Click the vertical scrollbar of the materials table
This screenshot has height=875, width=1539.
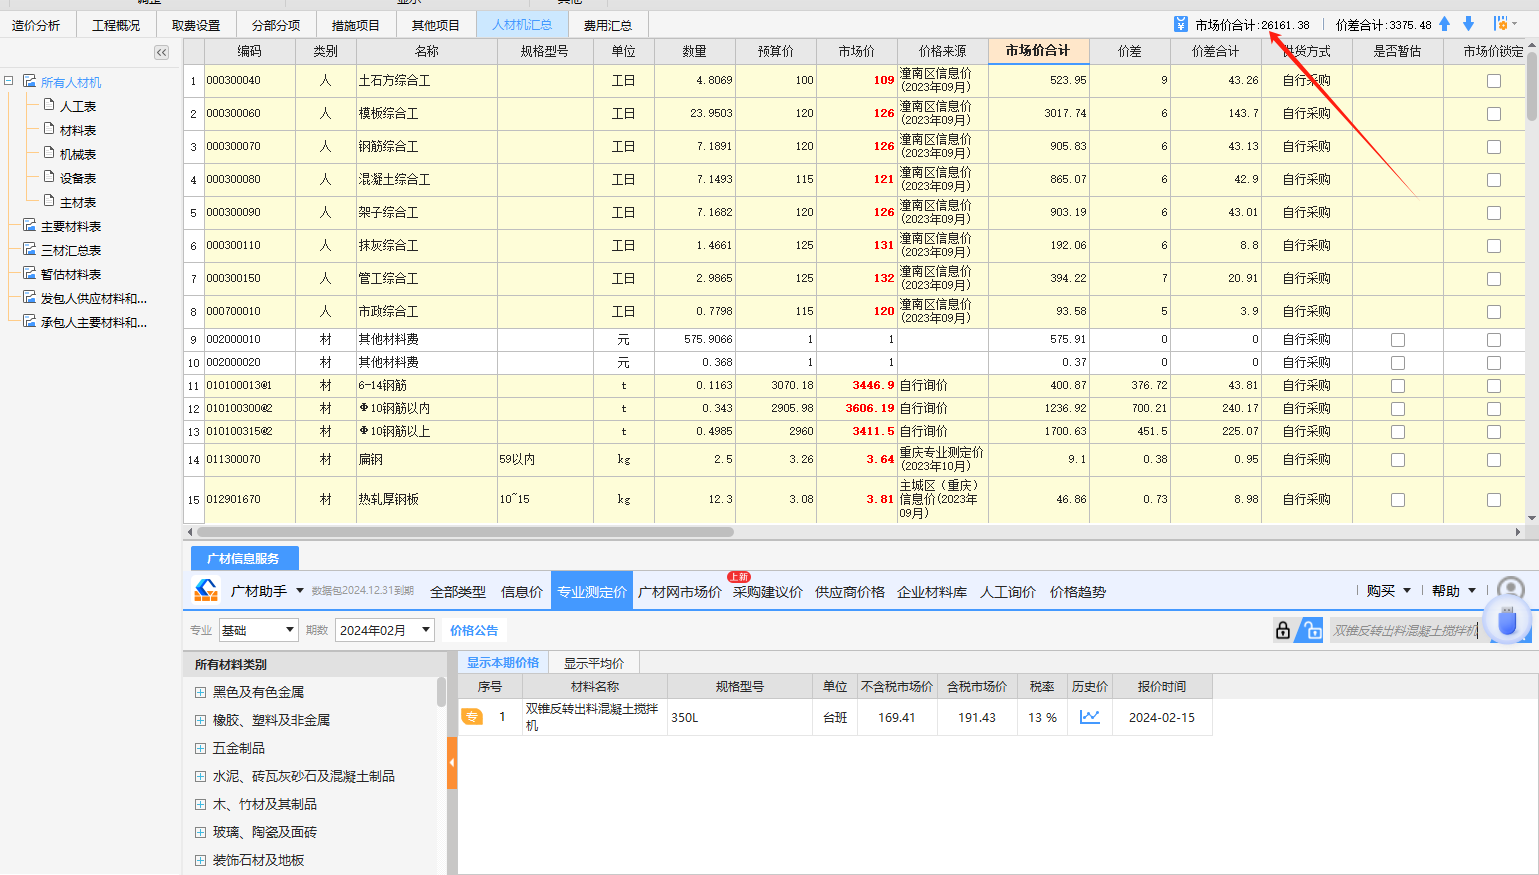tap(1532, 85)
